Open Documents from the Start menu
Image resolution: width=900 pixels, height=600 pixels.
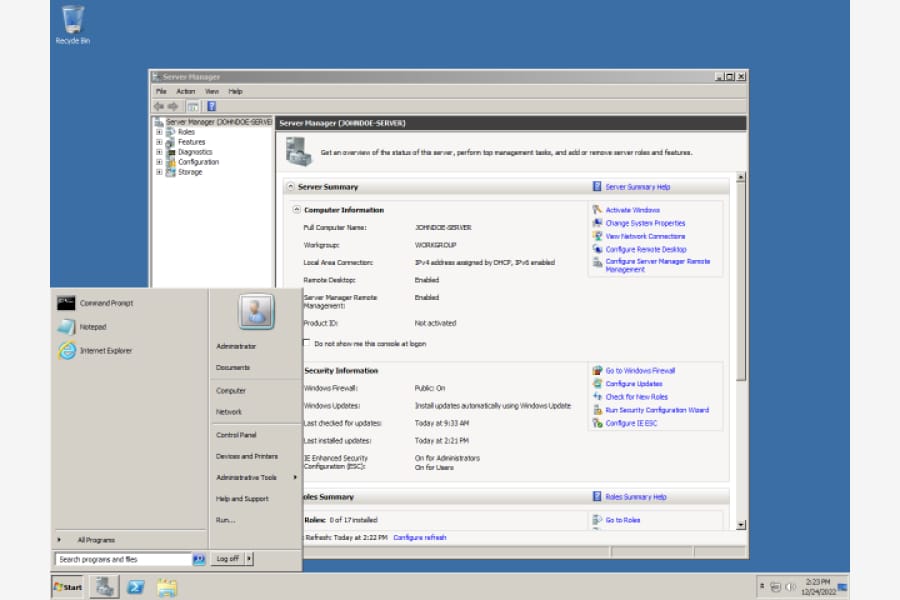coord(232,367)
